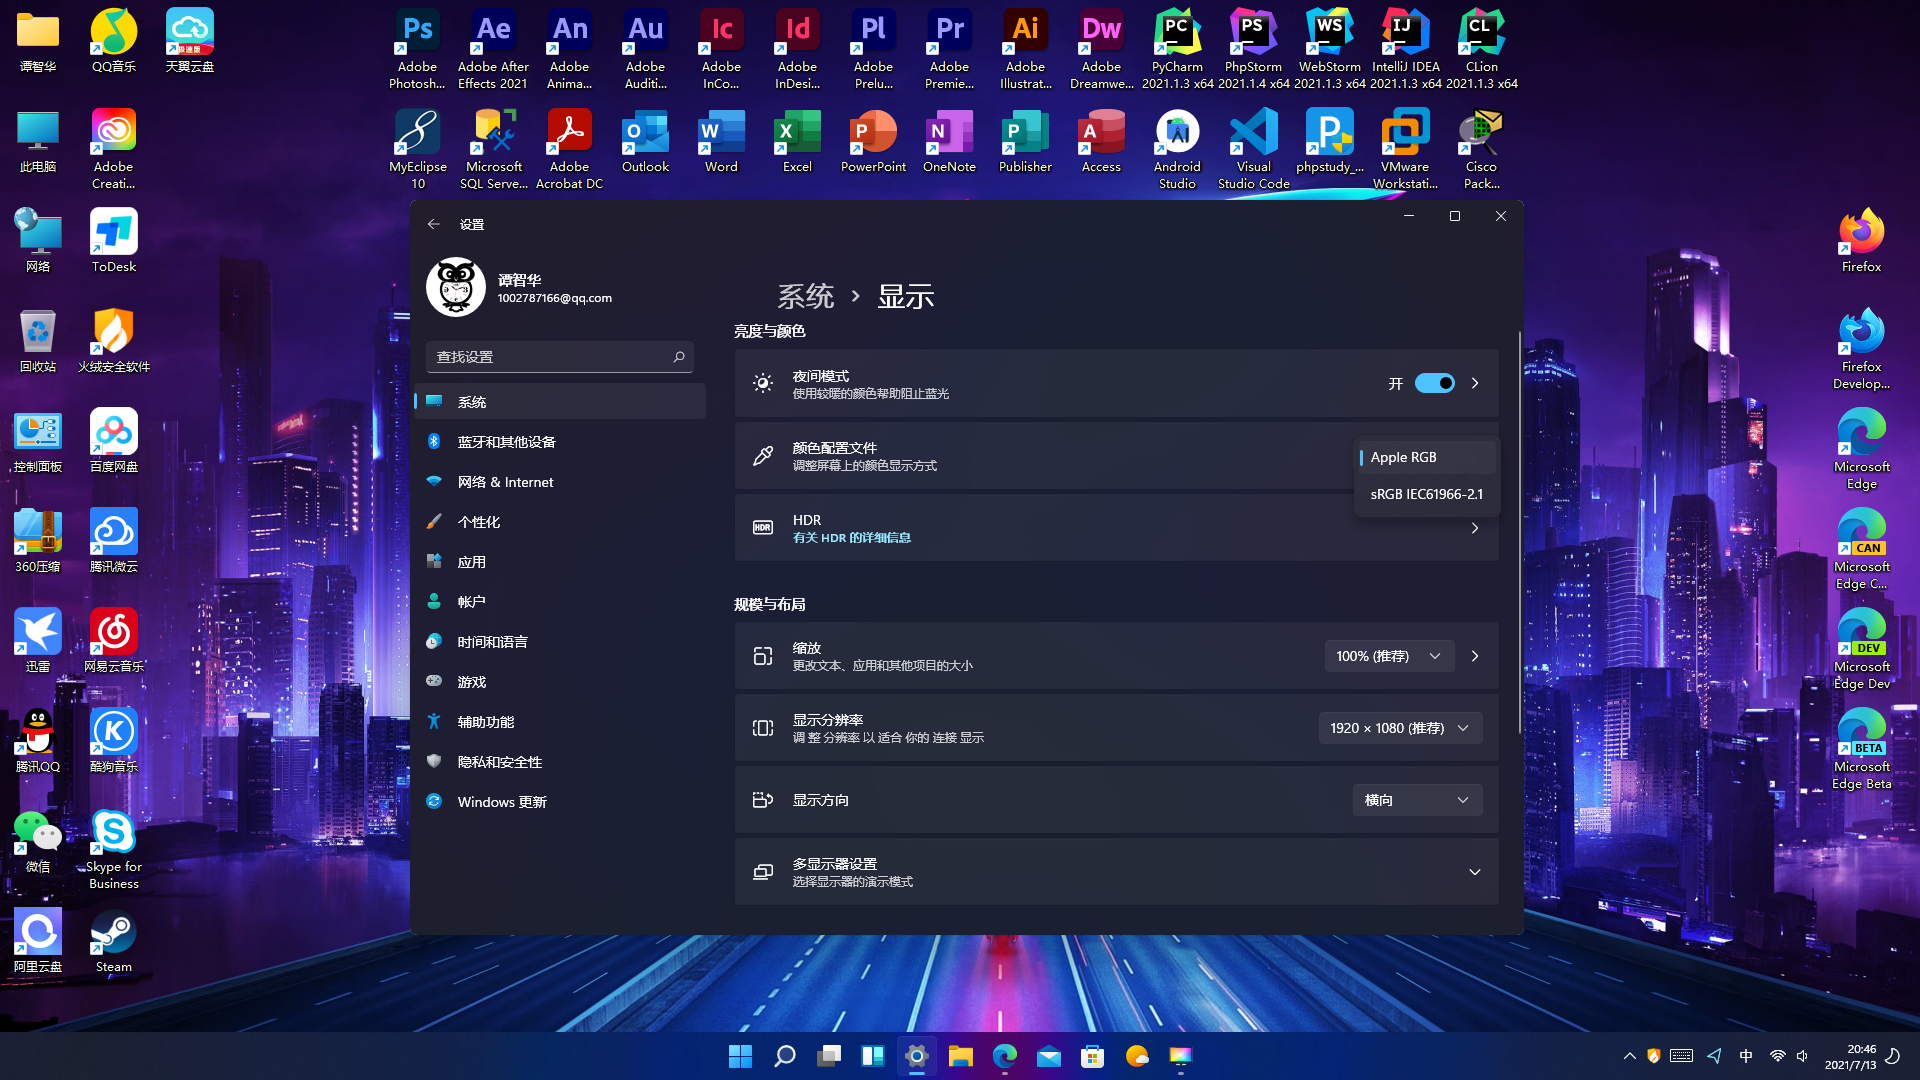Open the 1920 × 1080 resolution dropdown
This screenshot has height=1080, width=1920.
(1399, 728)
